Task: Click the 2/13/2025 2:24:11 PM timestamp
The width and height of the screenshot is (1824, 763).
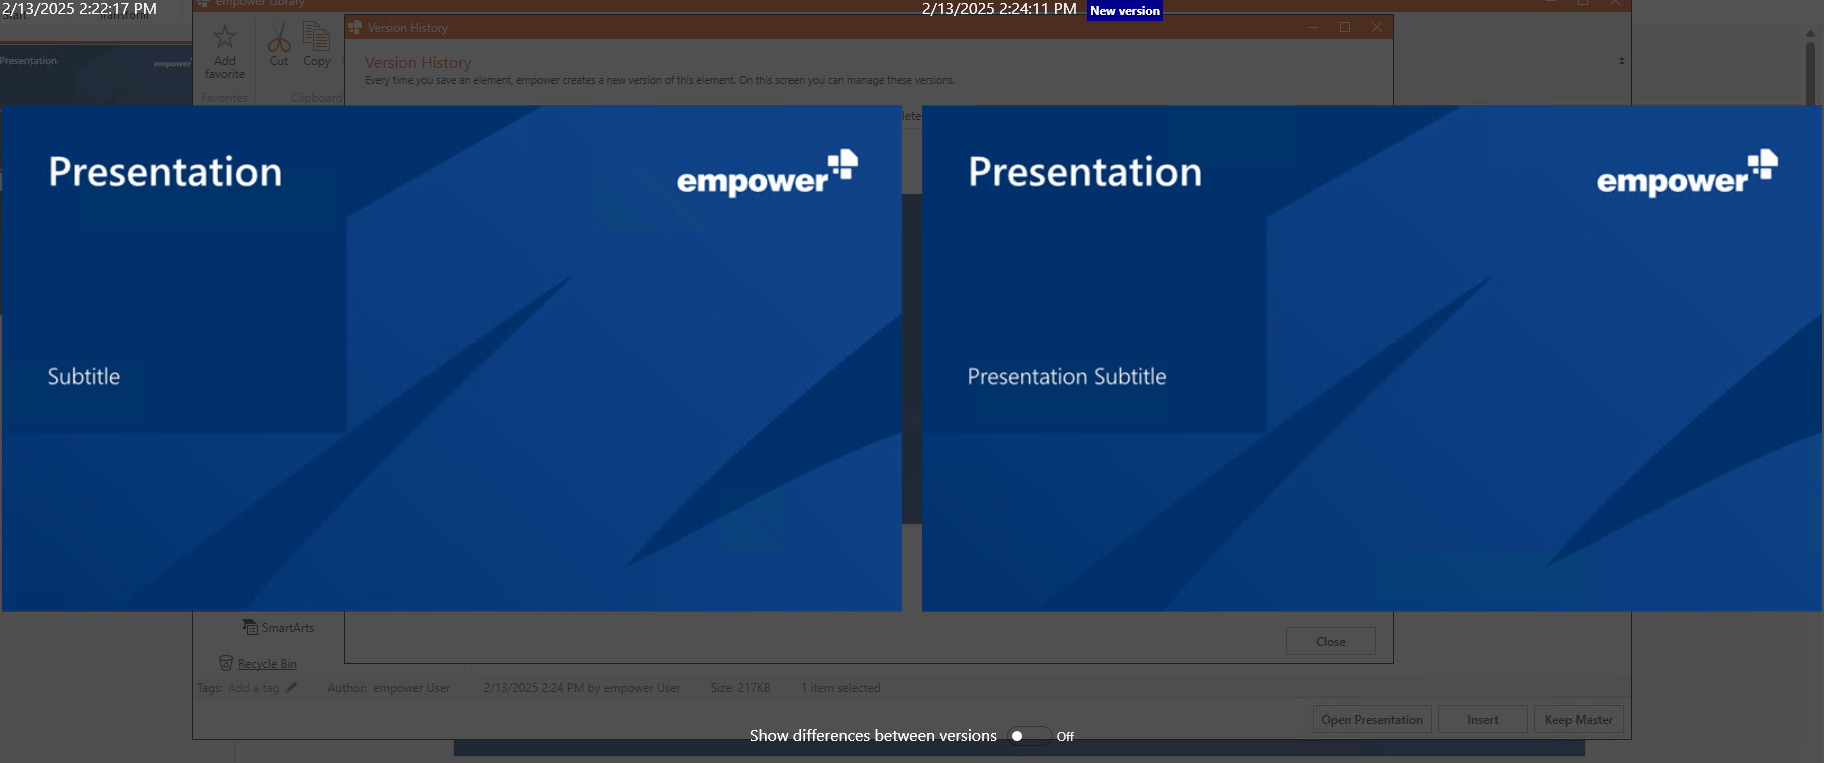Action: click(999, 9)
